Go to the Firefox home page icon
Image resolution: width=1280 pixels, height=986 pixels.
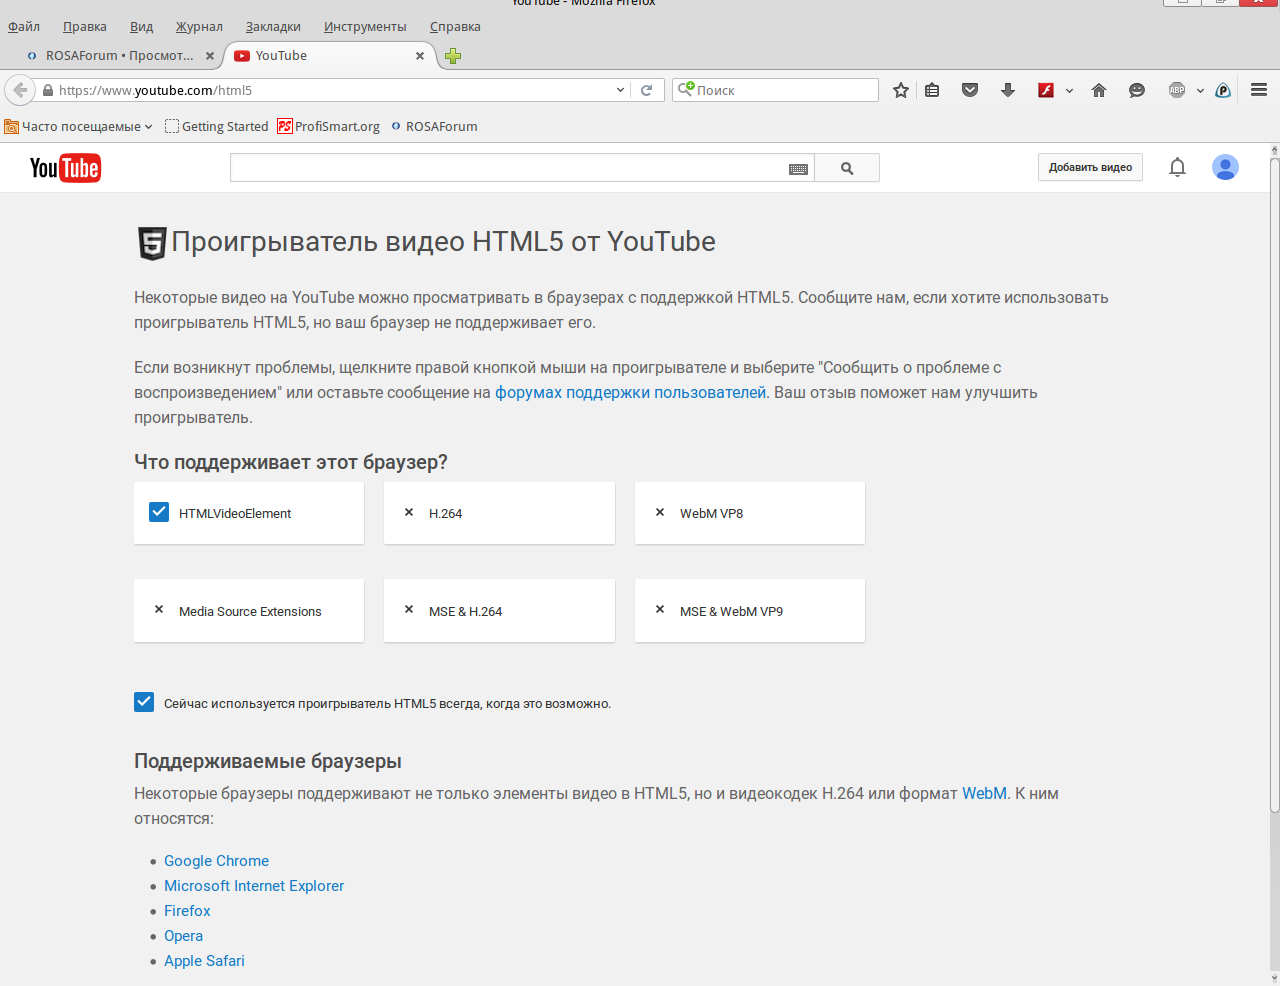point(1099,90)
